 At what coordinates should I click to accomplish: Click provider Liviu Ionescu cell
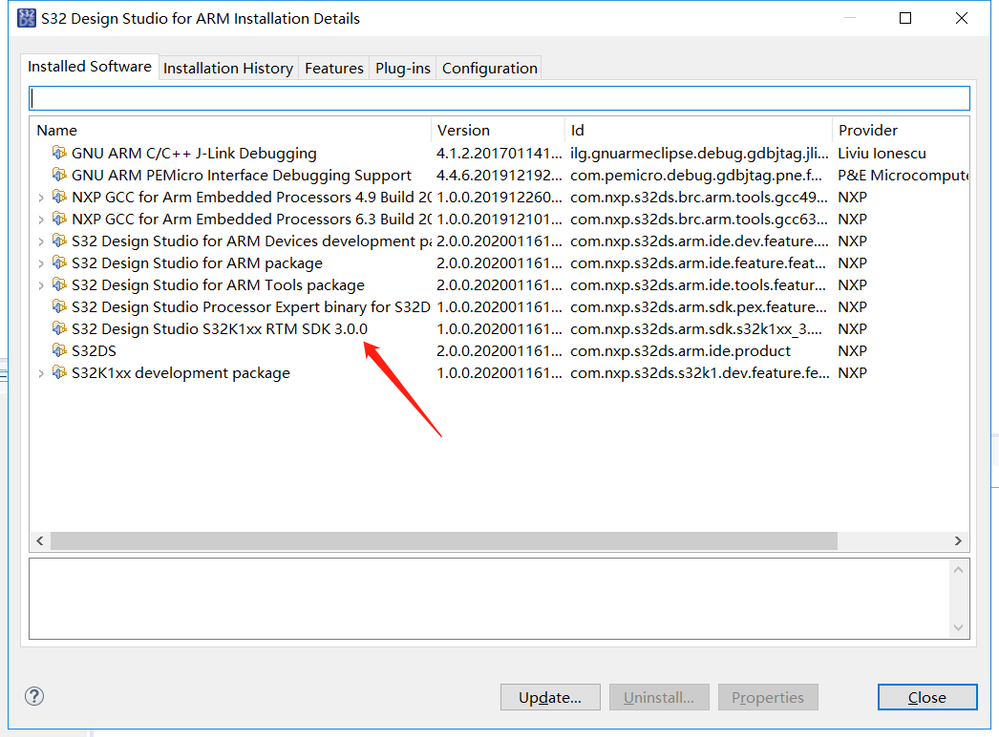[882, 153]
